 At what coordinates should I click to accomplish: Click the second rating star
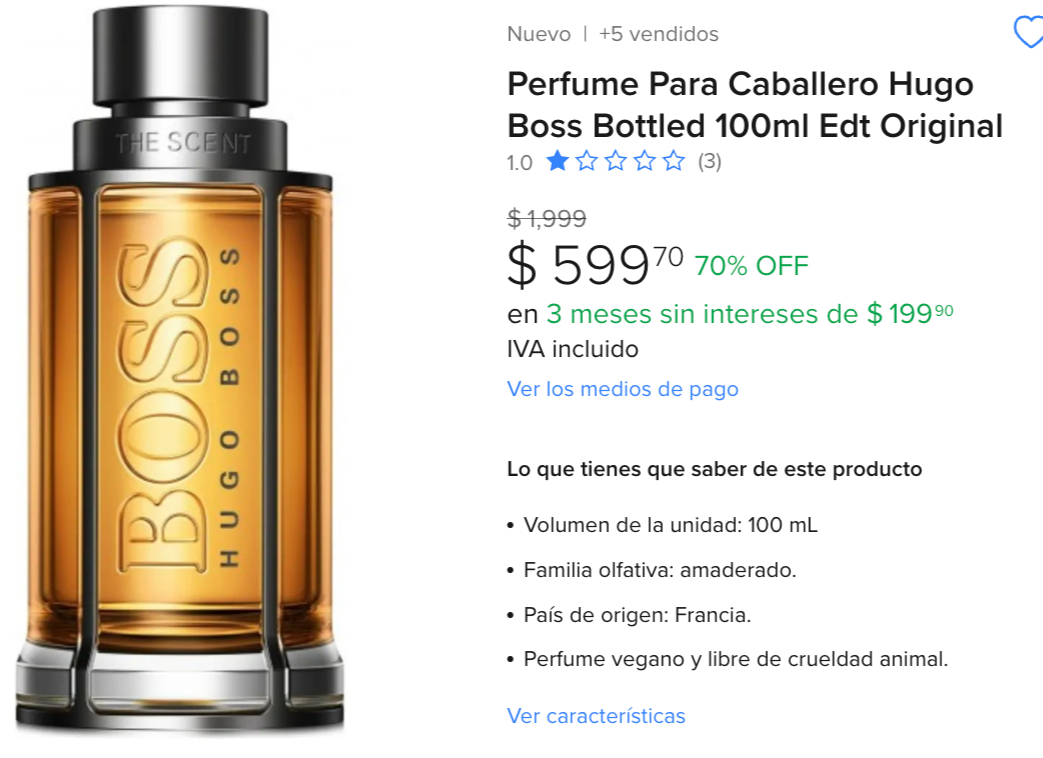click(586, 161)
